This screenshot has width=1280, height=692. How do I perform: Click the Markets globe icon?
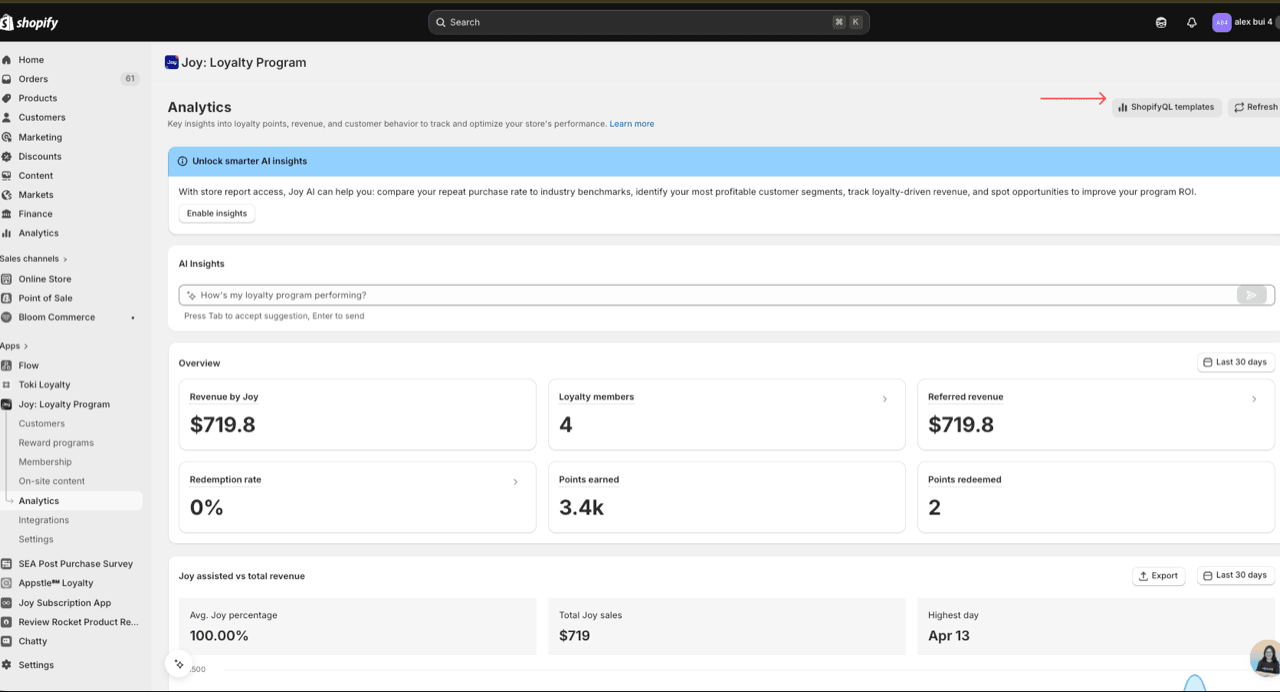tap(7, 194)
